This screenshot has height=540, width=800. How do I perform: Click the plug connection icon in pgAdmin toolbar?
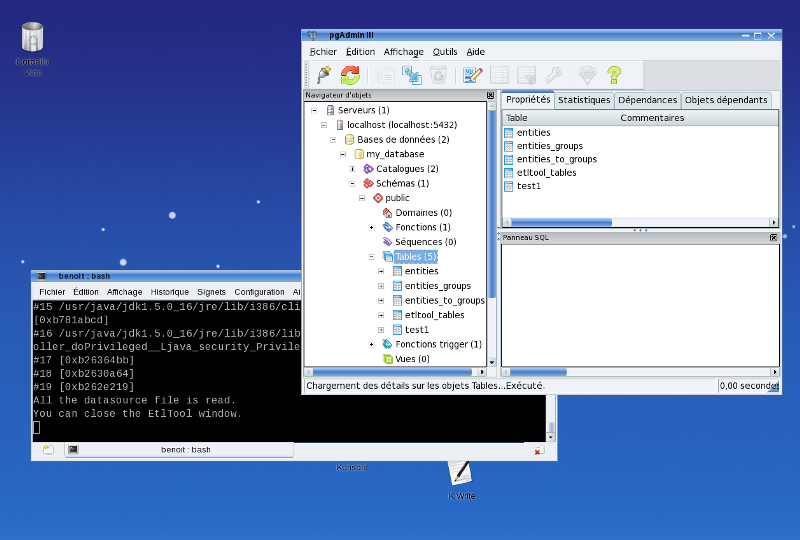pyautogui.click(x=323, y=75)
